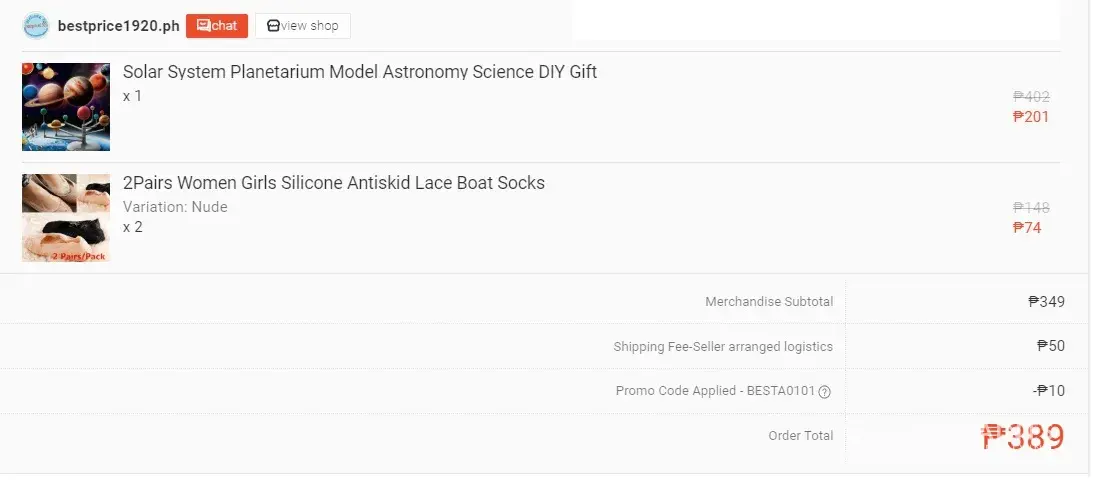
Task: Click the promo code help question mark icon
Action: (x=825, y=392)
